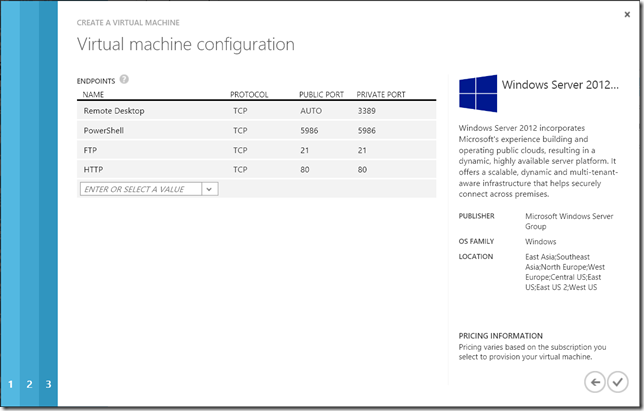The height and width of the screenshot is (411, 644).
Task: Select the PowerShell endpoint name
Action: [x=104, y=131]
